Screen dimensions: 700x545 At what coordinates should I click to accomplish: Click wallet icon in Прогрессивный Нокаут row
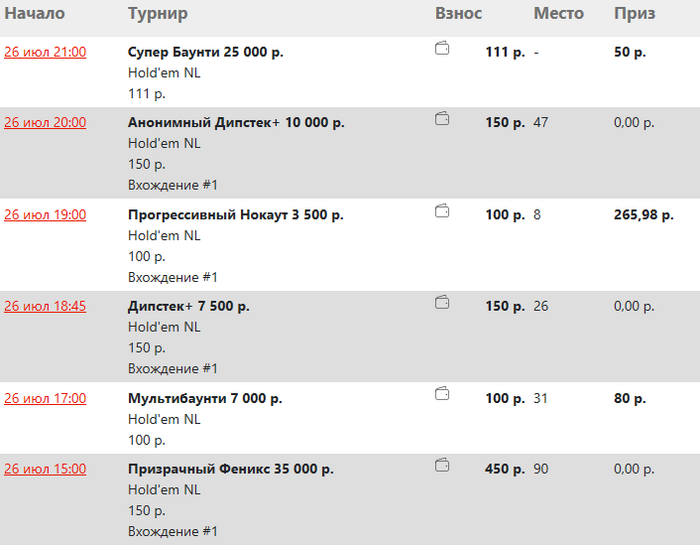click(442, 211)
